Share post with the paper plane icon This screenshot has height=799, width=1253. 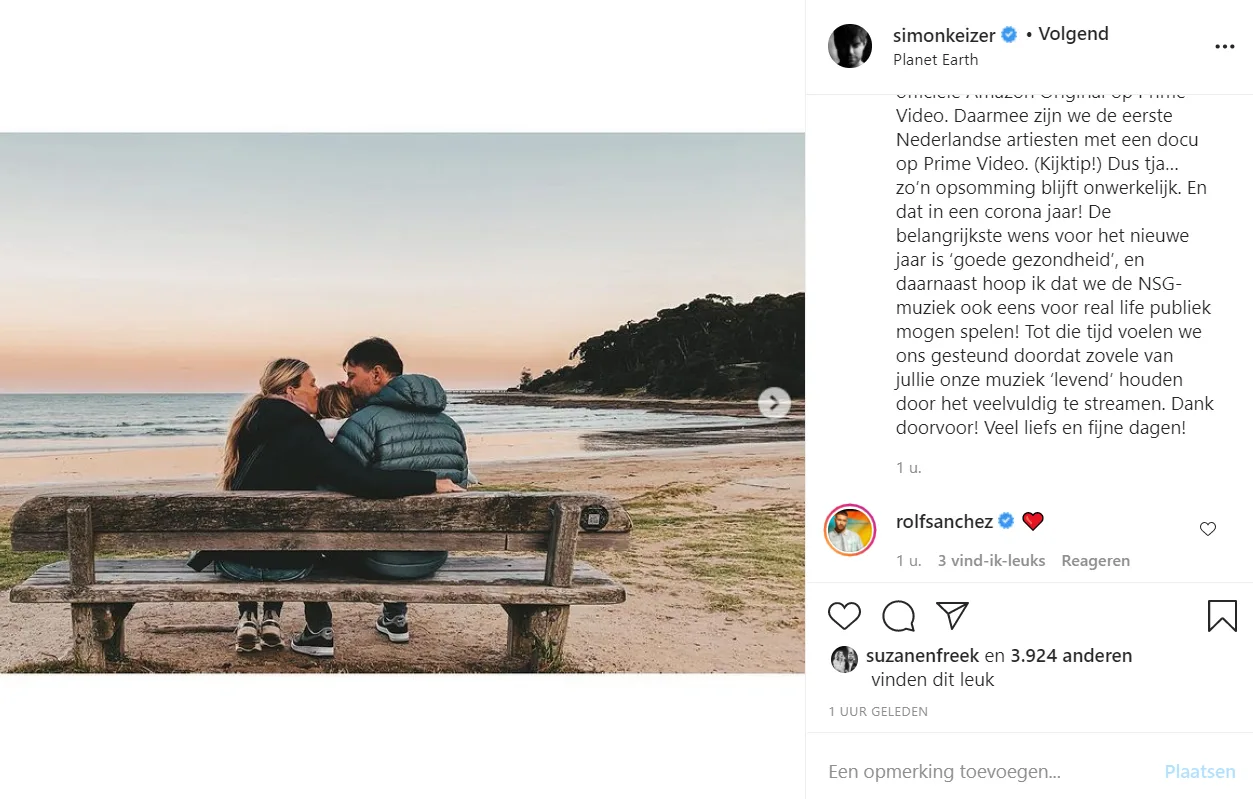click(x=952, y=616)
